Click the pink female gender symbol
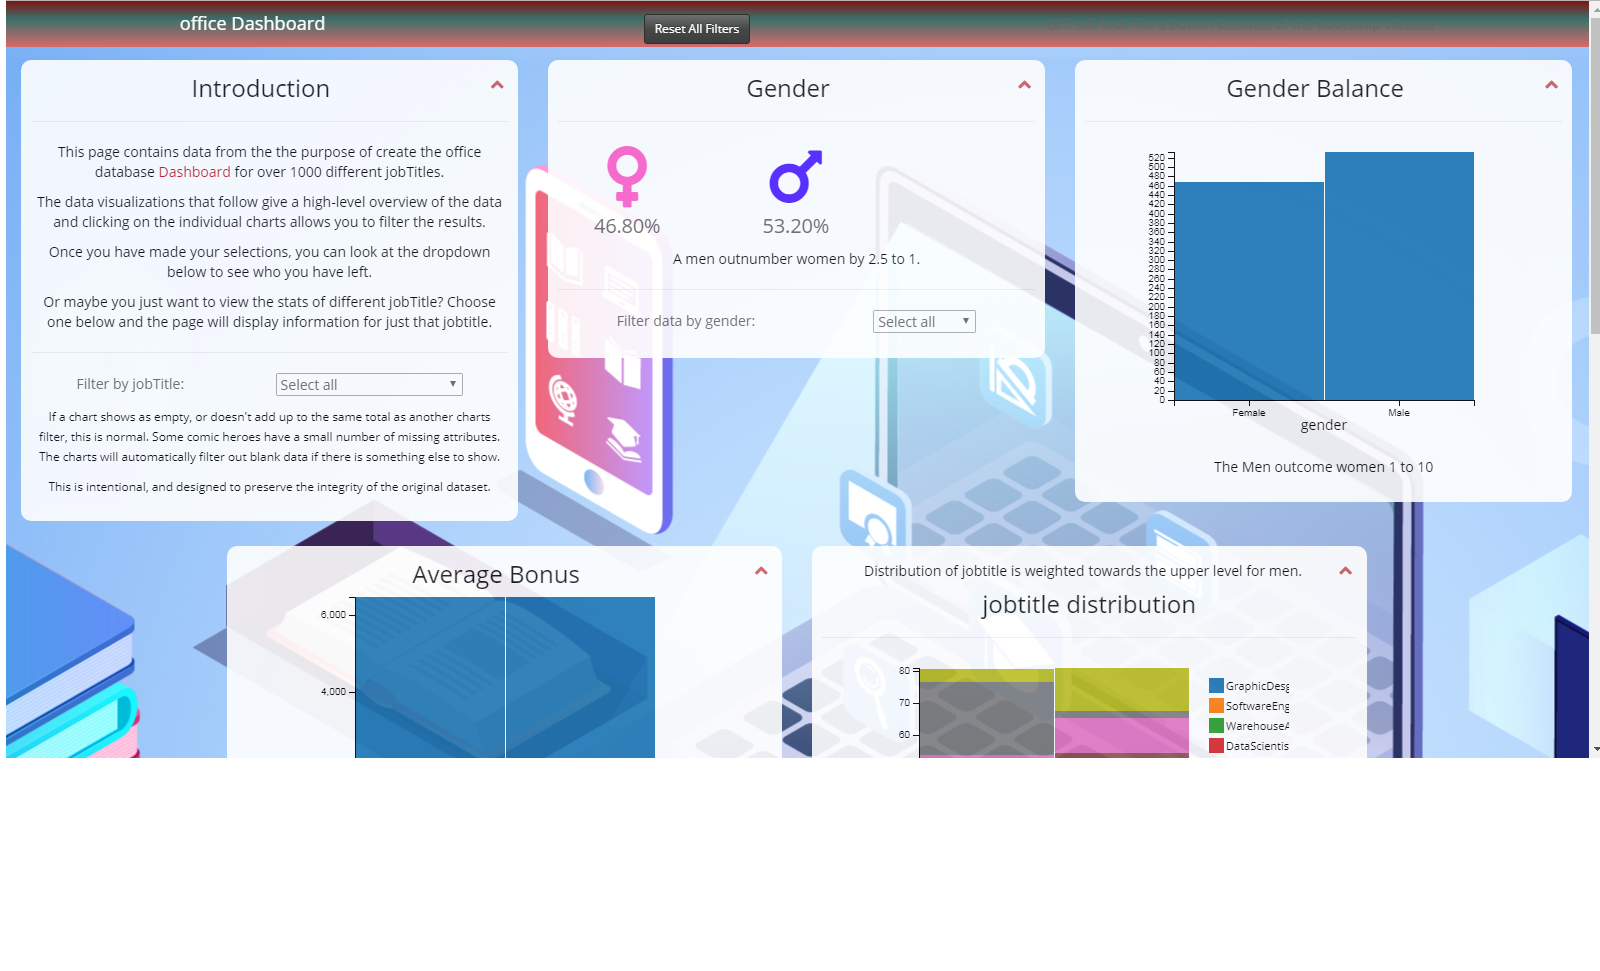This screenshot has height=971, width=1600. pos(627,177)
